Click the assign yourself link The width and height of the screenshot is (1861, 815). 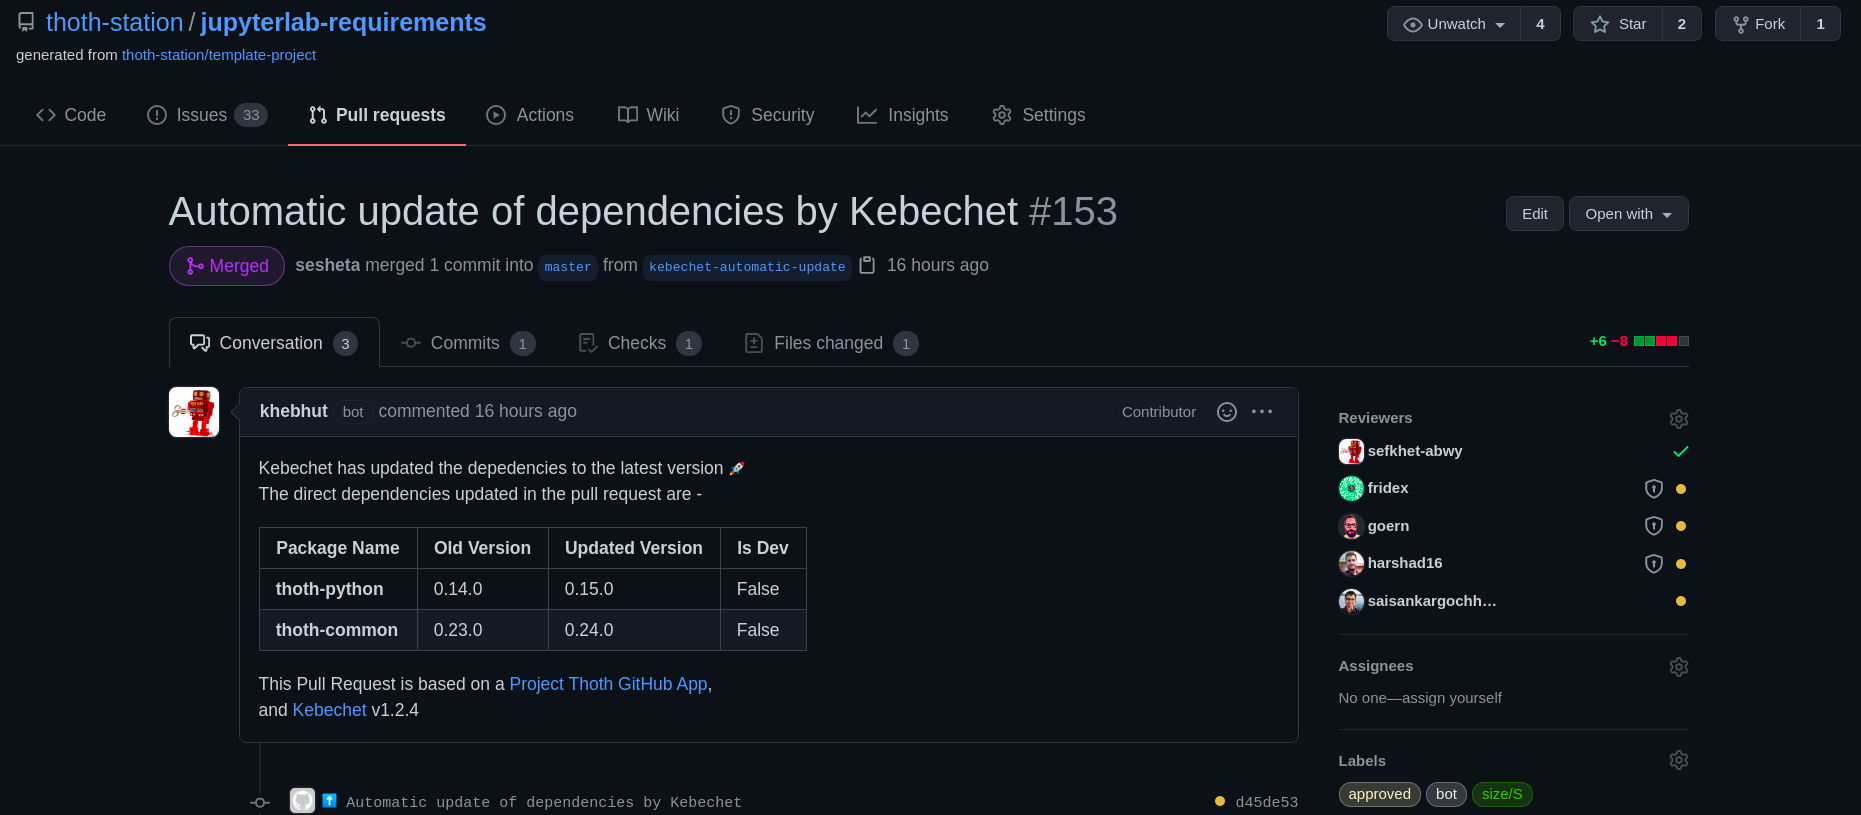1451,698
